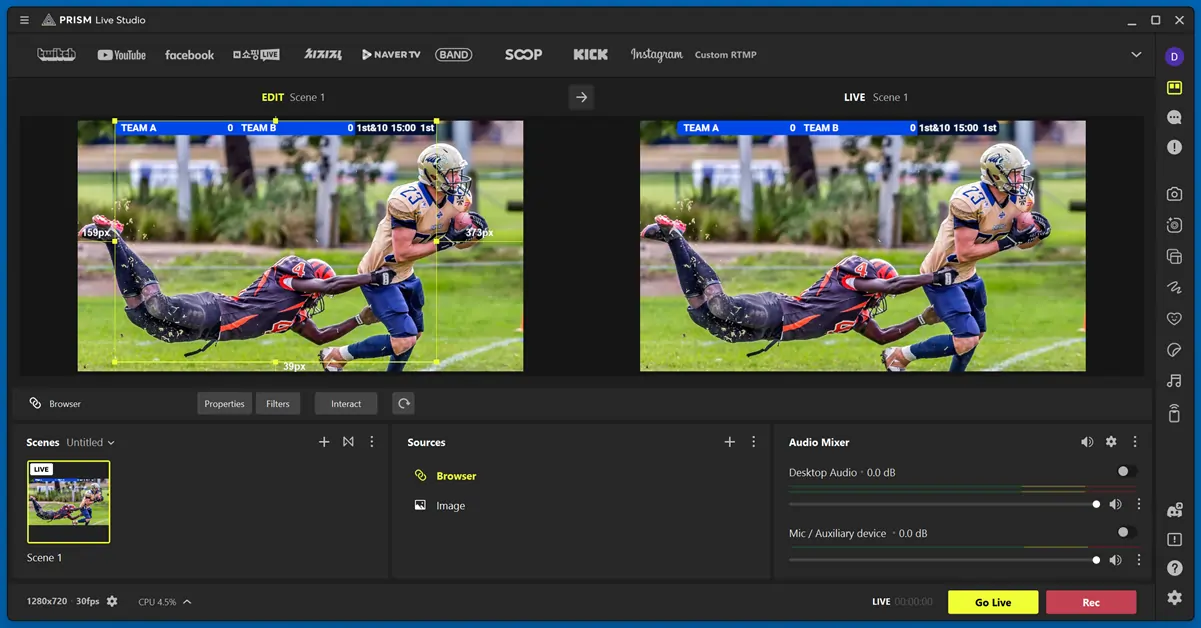Screen dimensions: 1201x628
Task: Click the Twitch platform icon
Action: coord(56,55)
